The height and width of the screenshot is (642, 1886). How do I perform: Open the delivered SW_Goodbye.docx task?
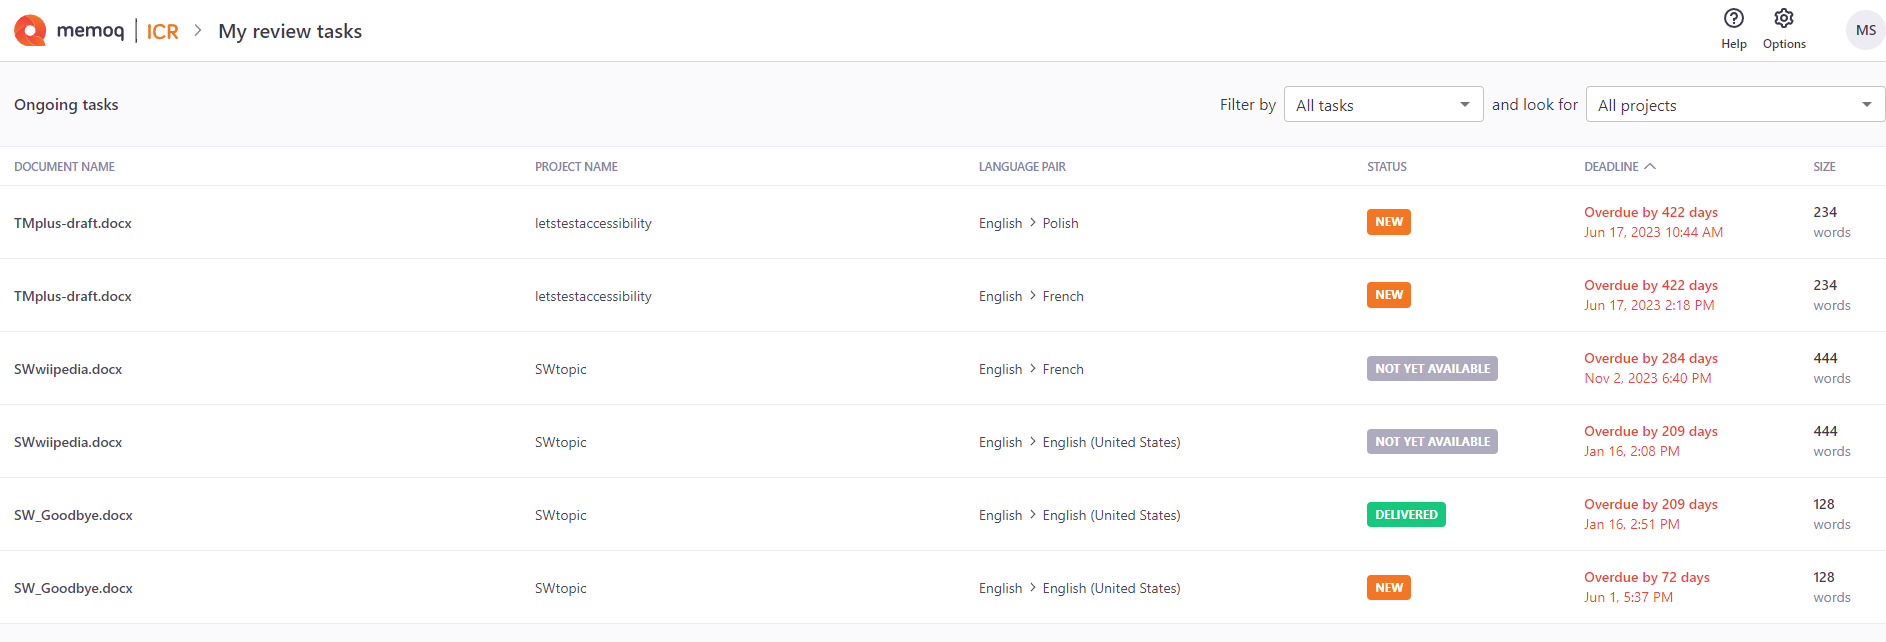click(x=73, y=516)
